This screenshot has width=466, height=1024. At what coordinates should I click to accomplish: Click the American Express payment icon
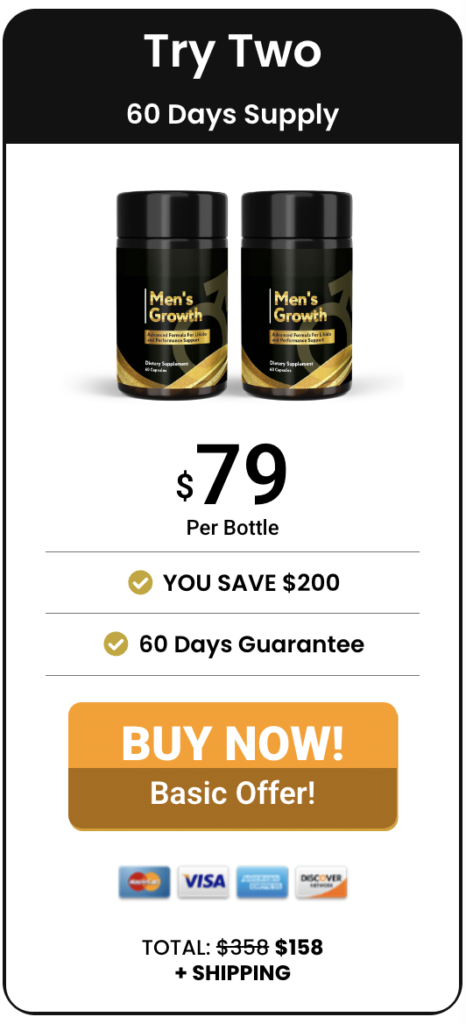pos(262,882)
